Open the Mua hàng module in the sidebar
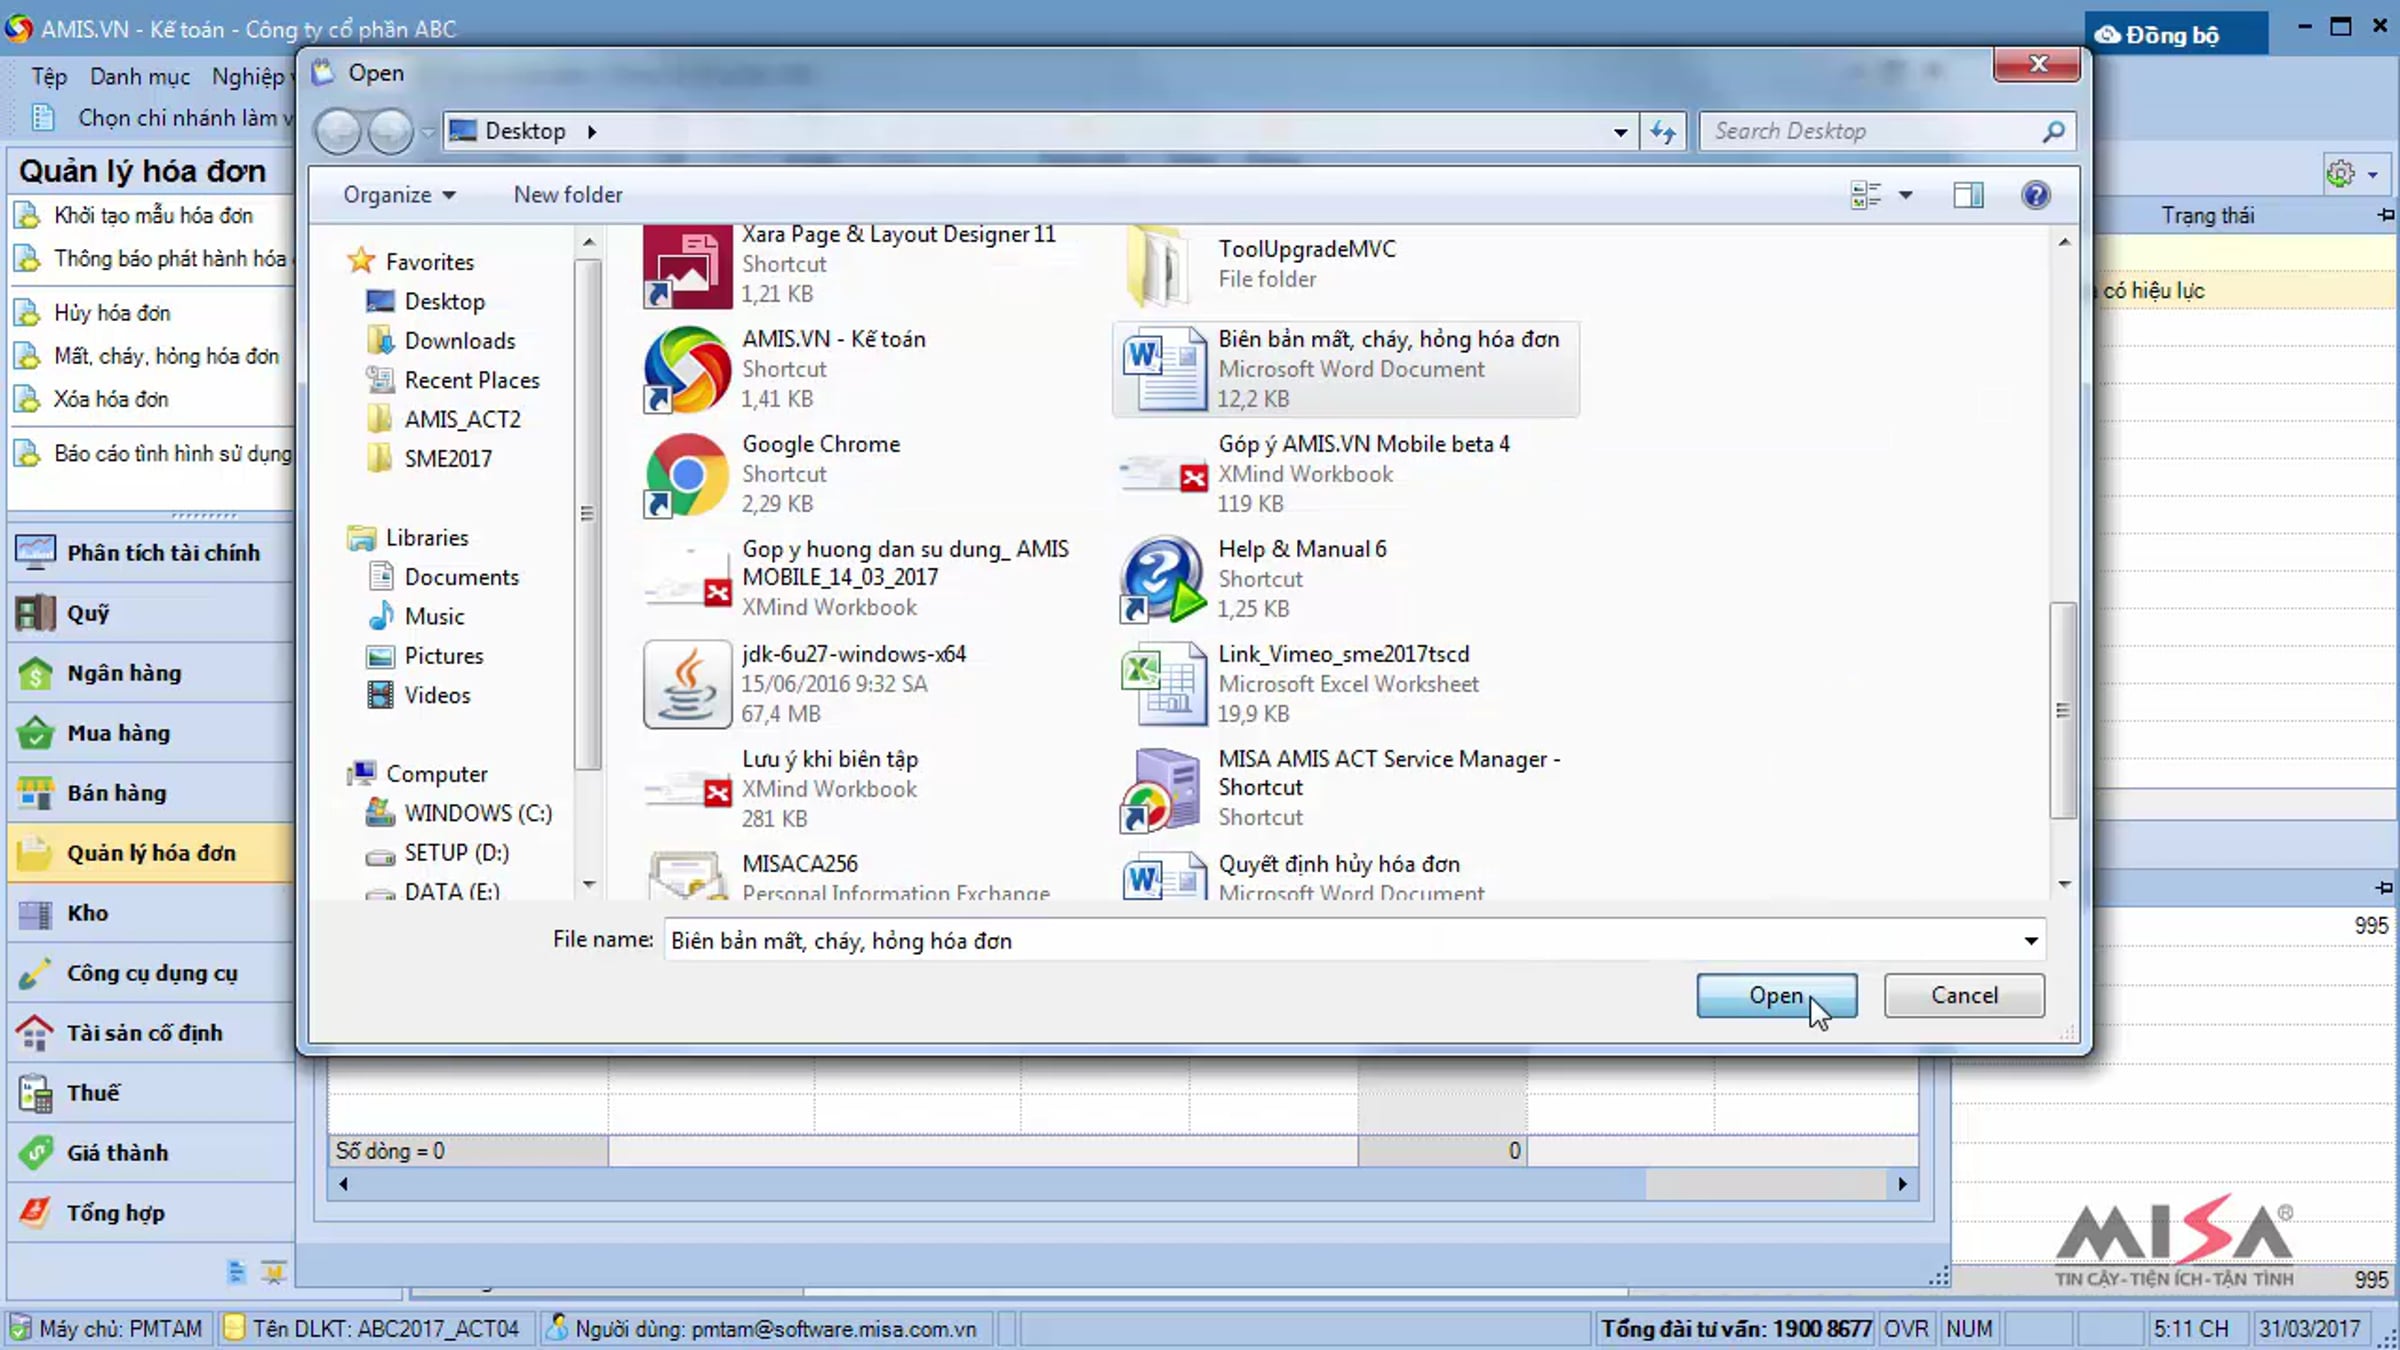The height and width of the screenshot is (1350, 2400). [x=150, y=733]
